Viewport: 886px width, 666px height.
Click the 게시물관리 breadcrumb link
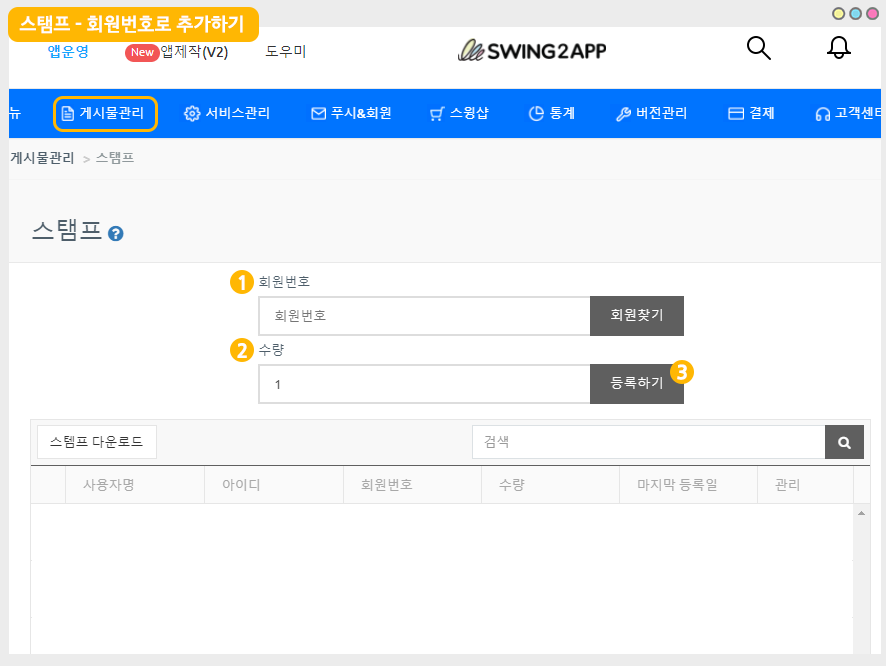42,158
